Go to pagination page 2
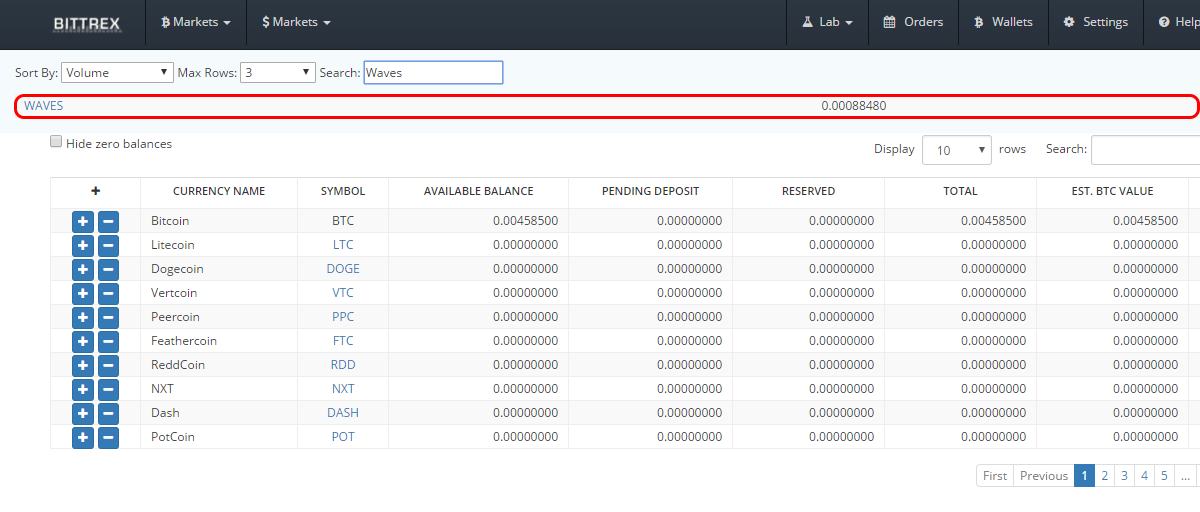Screen dimensions: 1200x512 [1104, 476]
